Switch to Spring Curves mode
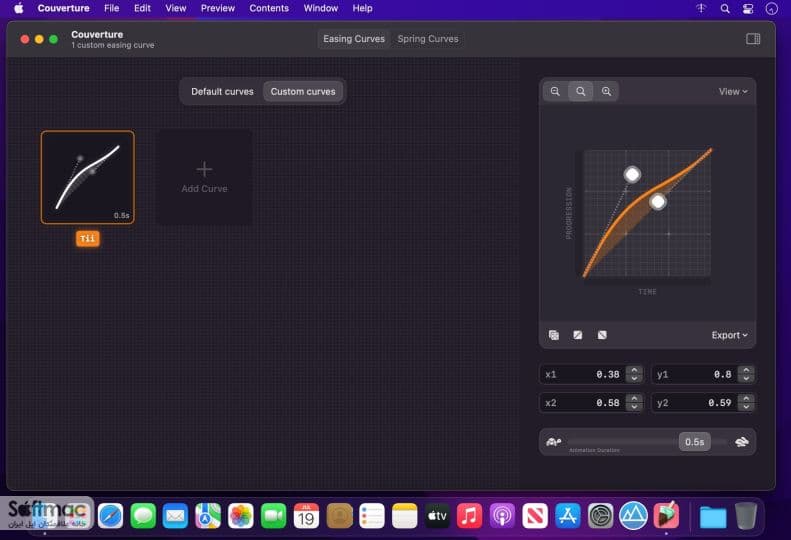 coord(428,39)
